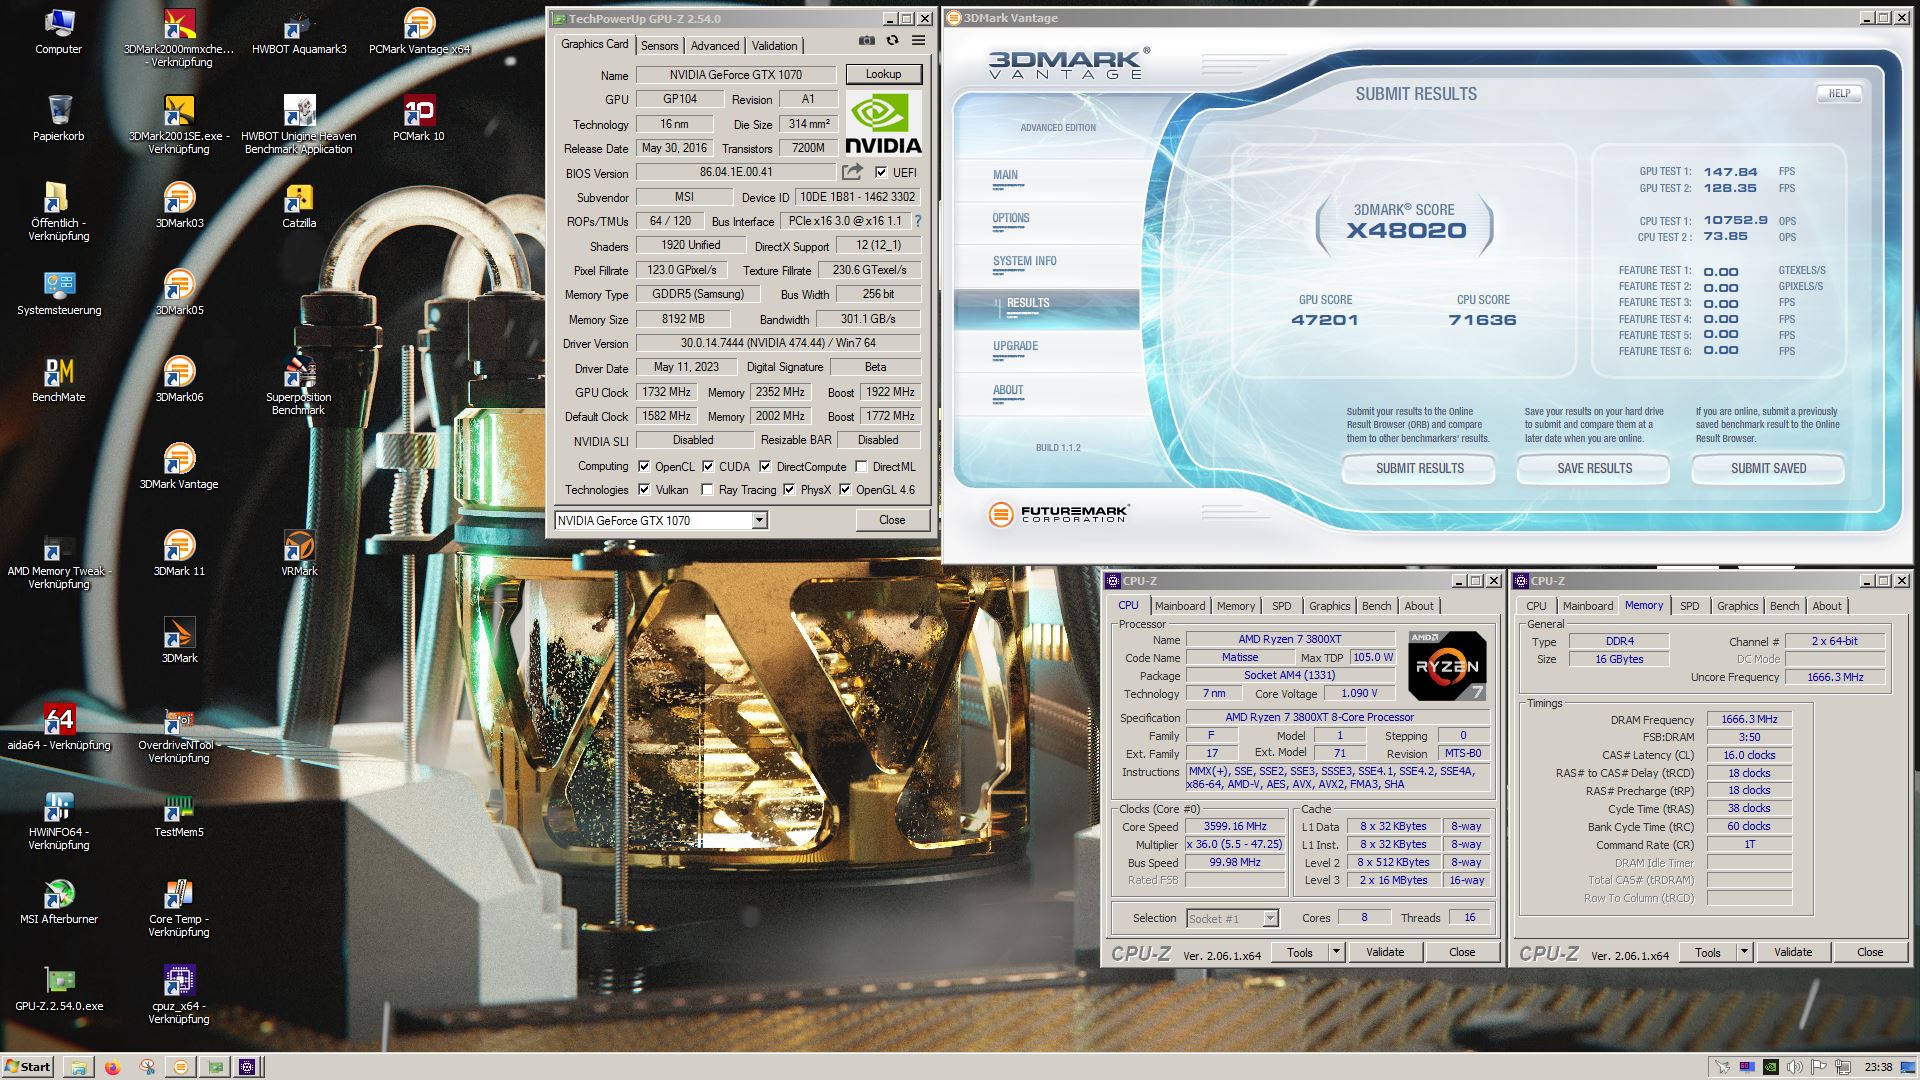Viewport: 1920px width, 1080px height.
Task: Click the volume speaker icon in system tray
Action: (x=1795, y=1067)
